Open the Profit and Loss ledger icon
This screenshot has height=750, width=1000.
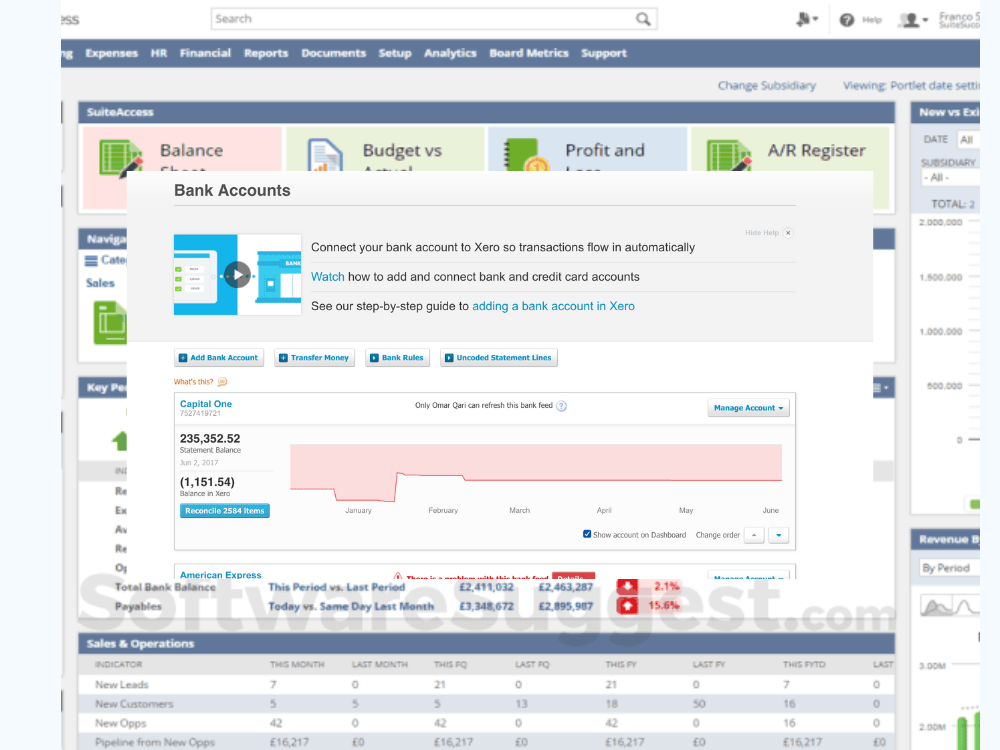[x=526, y=155]
